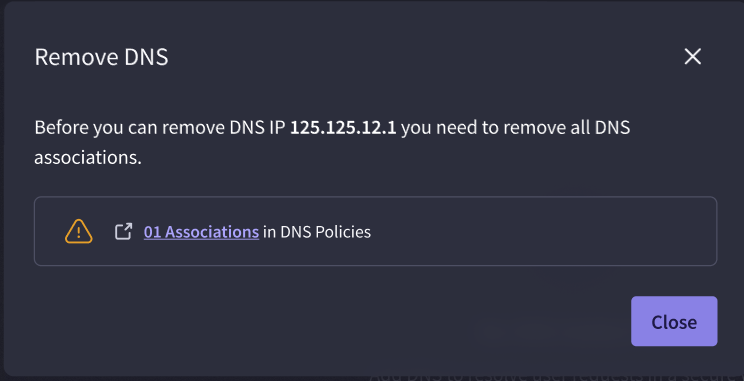Viewport: 744px width, 381px height.
Task: Click 'you need to remove all DNS' text
Action: (x=515, y=128)
